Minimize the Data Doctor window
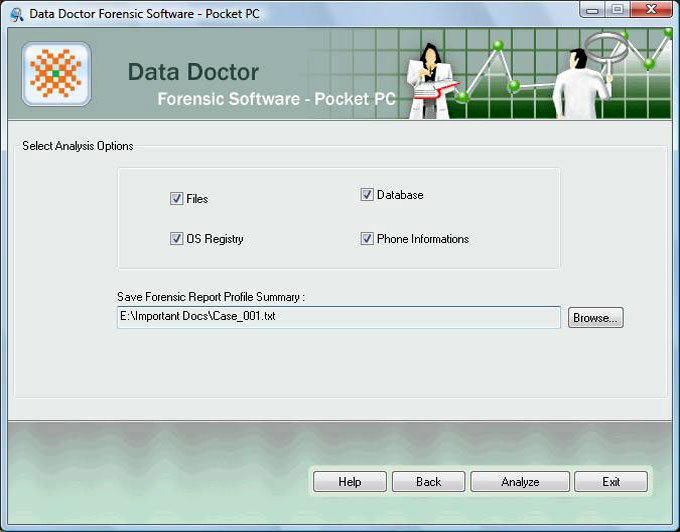Viewport: 680px width, 532px height. click(593, 11)
